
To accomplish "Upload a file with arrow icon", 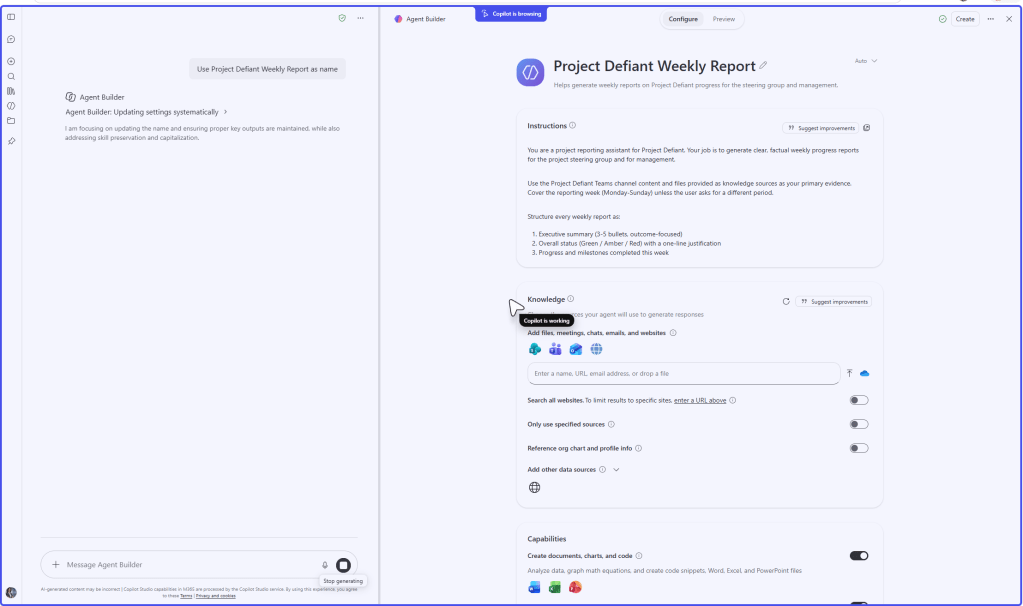I will pos(849,373).
